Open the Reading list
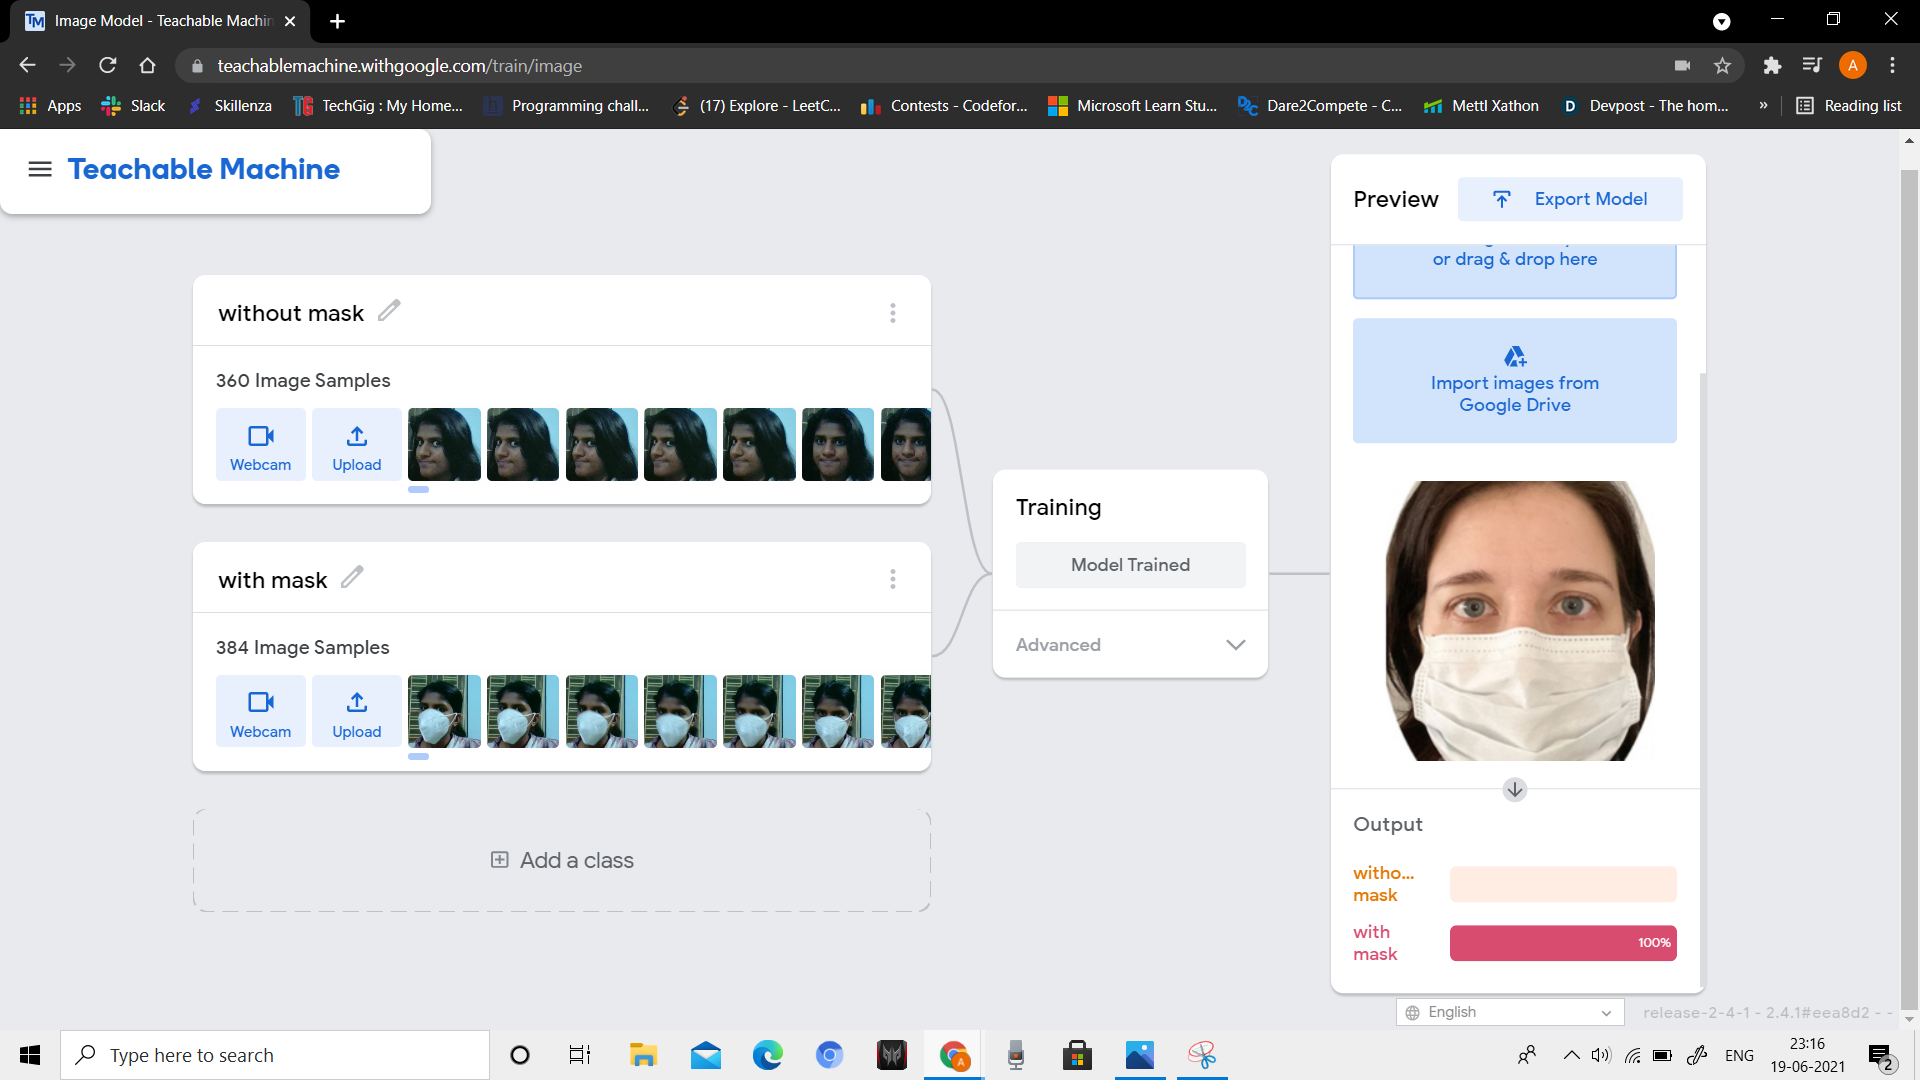Image resolution: width=1920 pixels, height=1080 pixels. pos(1849,106)
